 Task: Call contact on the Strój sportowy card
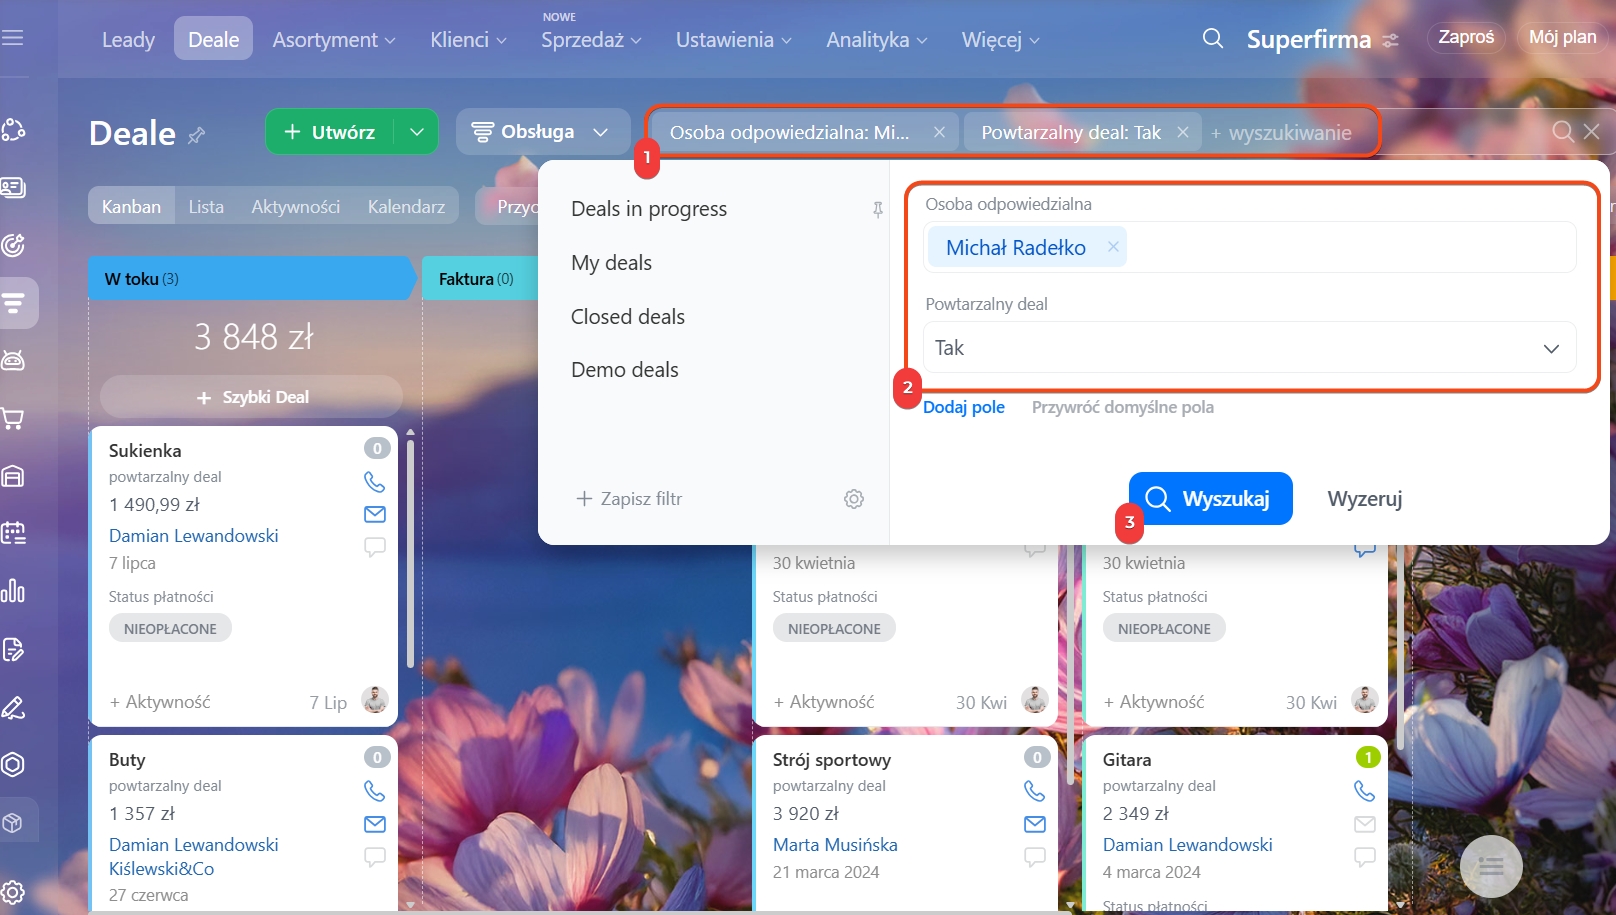pos(1034,791)
